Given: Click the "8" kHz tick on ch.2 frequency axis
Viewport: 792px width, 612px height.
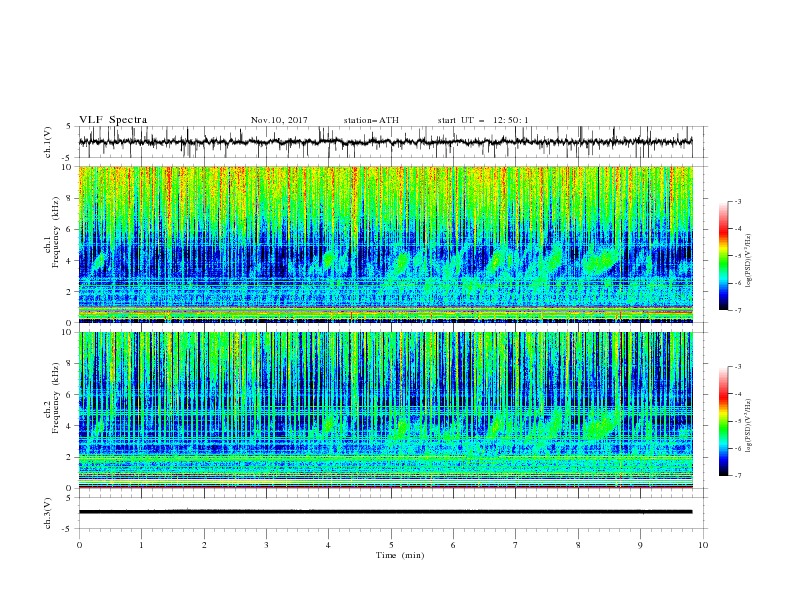Looking at the screenshot, I should (x=71, y=364).
